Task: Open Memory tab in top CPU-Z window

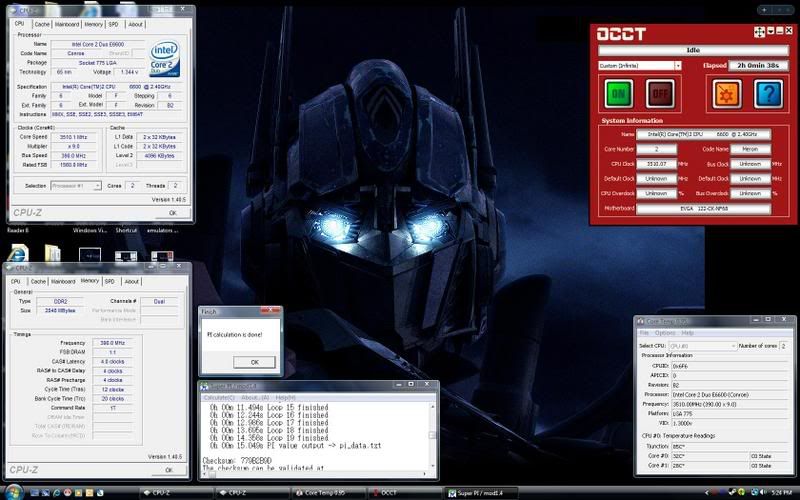Action: tap(93, 24)
